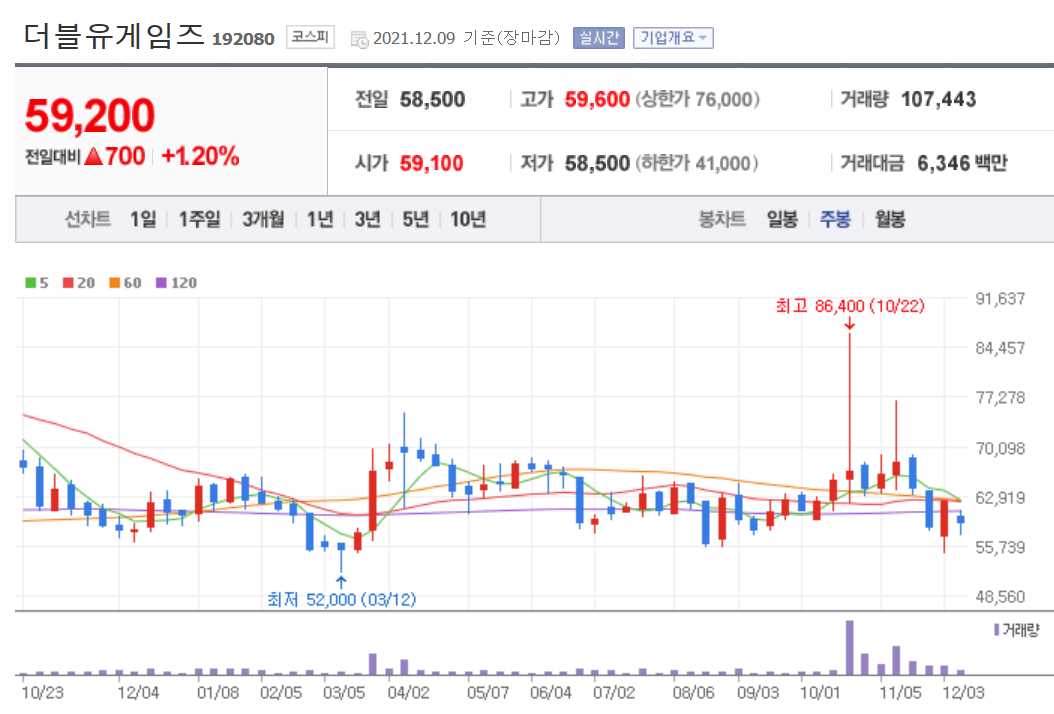
Task: Click the green 5-period moving average swatch
Action: pos(30,283)
